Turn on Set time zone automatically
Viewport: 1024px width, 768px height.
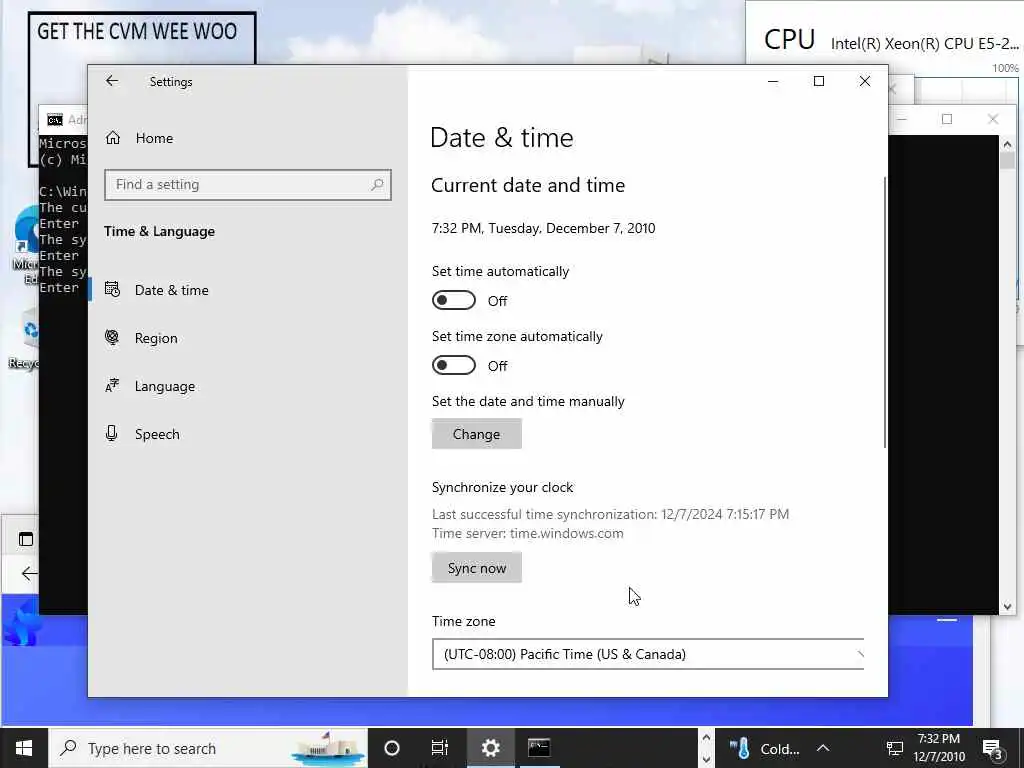[x=454, y=365]
